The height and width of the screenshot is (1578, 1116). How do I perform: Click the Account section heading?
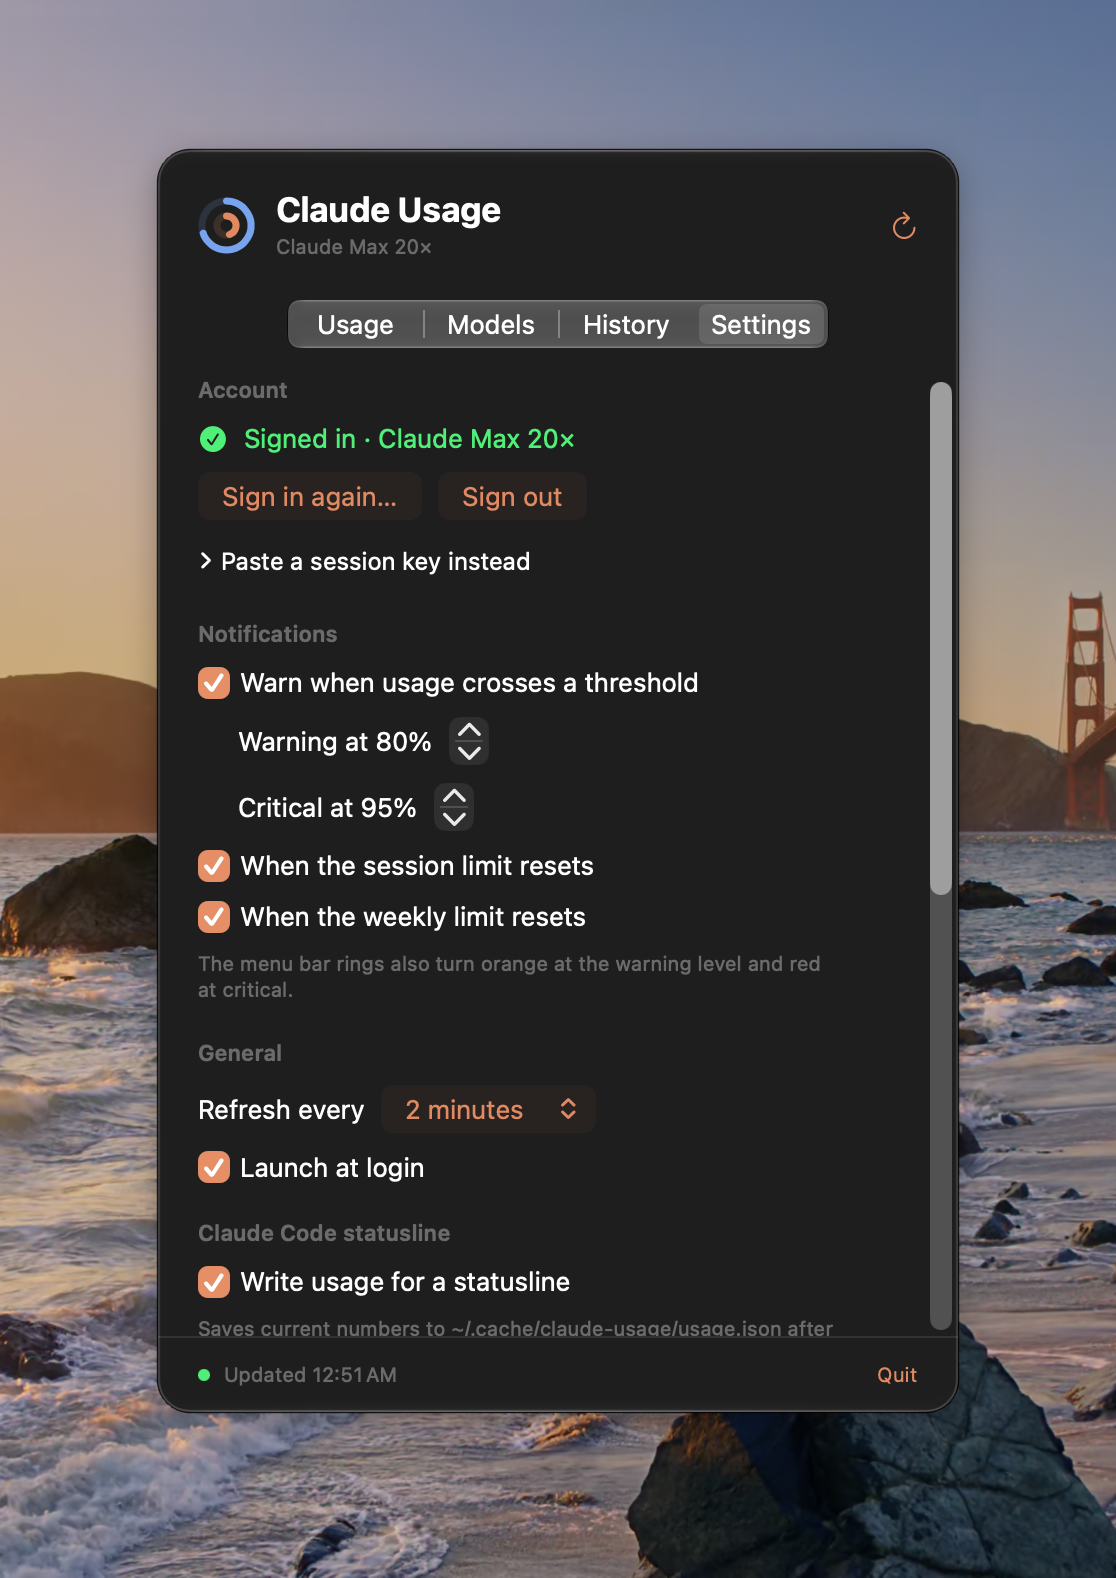pos(242,390)
